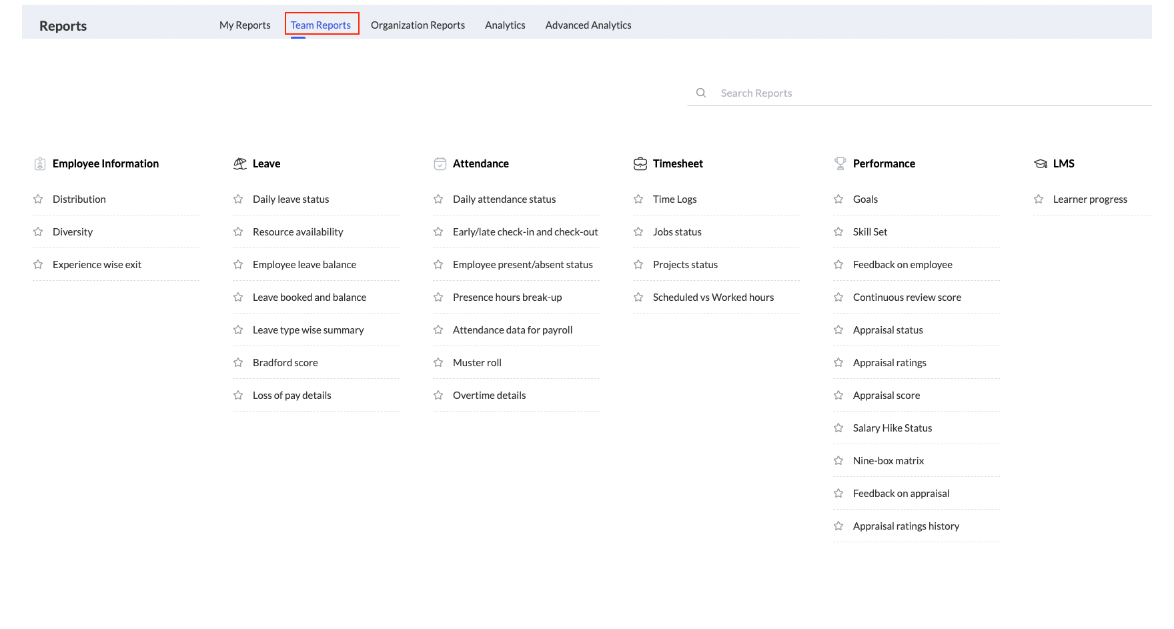The height and width of the screenshot is (629, 1174).
Task: Toggle favorite star for Muster roll
Action: click(438, 362)
